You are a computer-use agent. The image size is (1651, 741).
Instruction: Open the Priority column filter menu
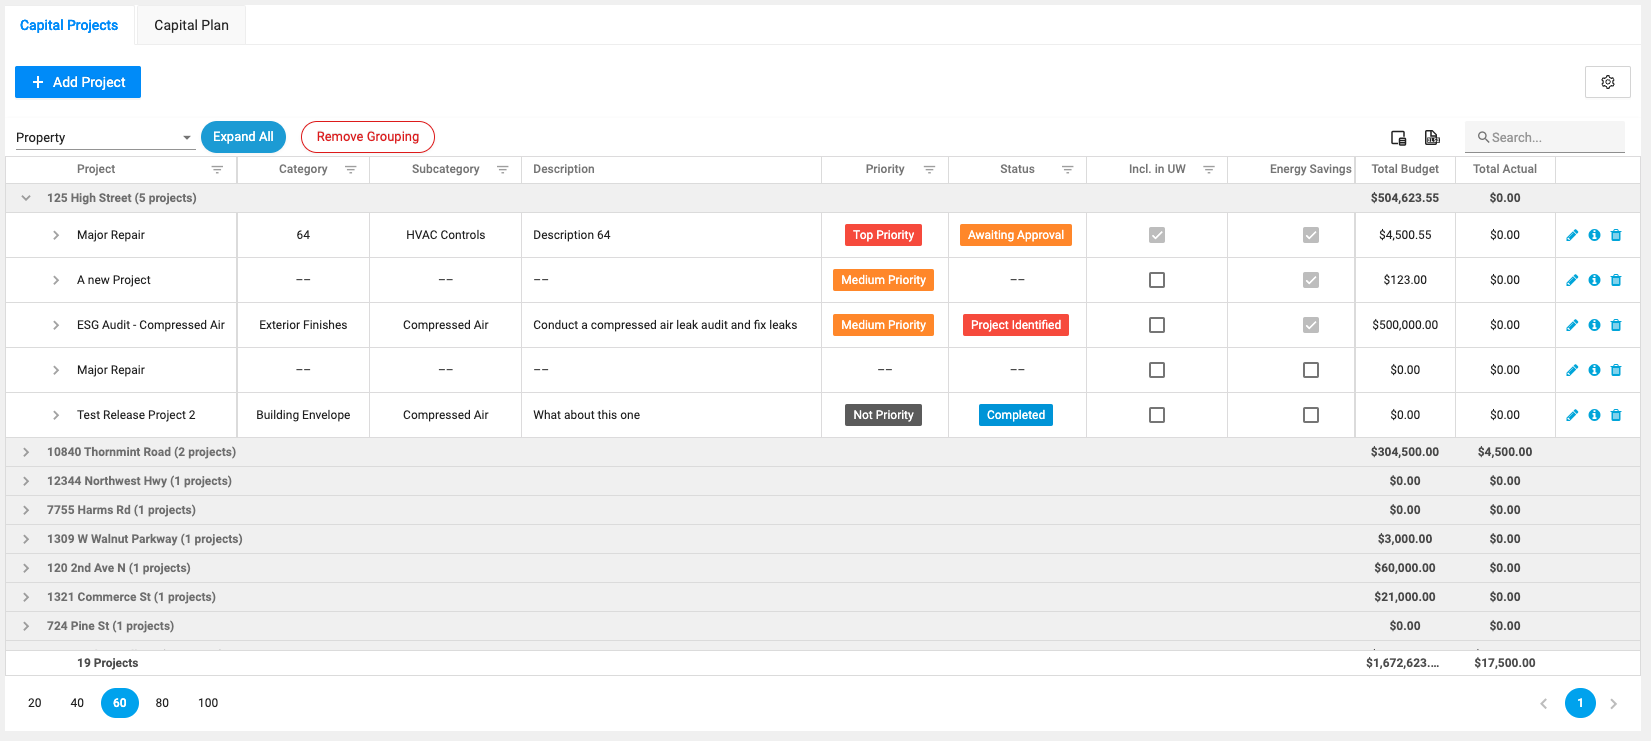click(929, 170)
